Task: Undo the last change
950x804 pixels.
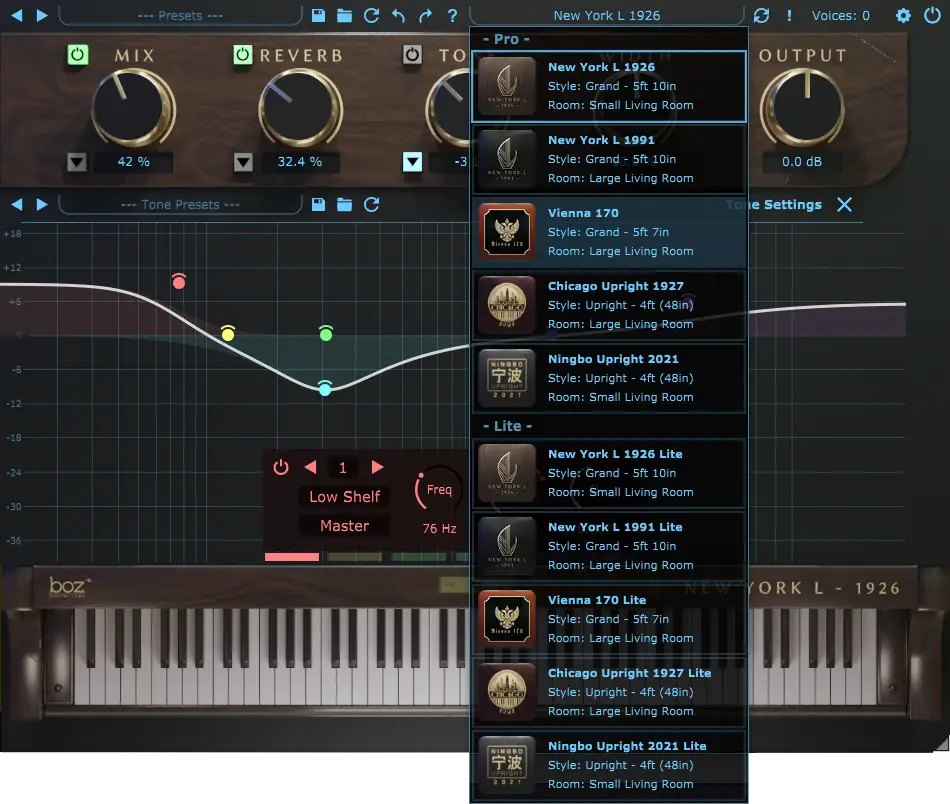Action: 398,16
